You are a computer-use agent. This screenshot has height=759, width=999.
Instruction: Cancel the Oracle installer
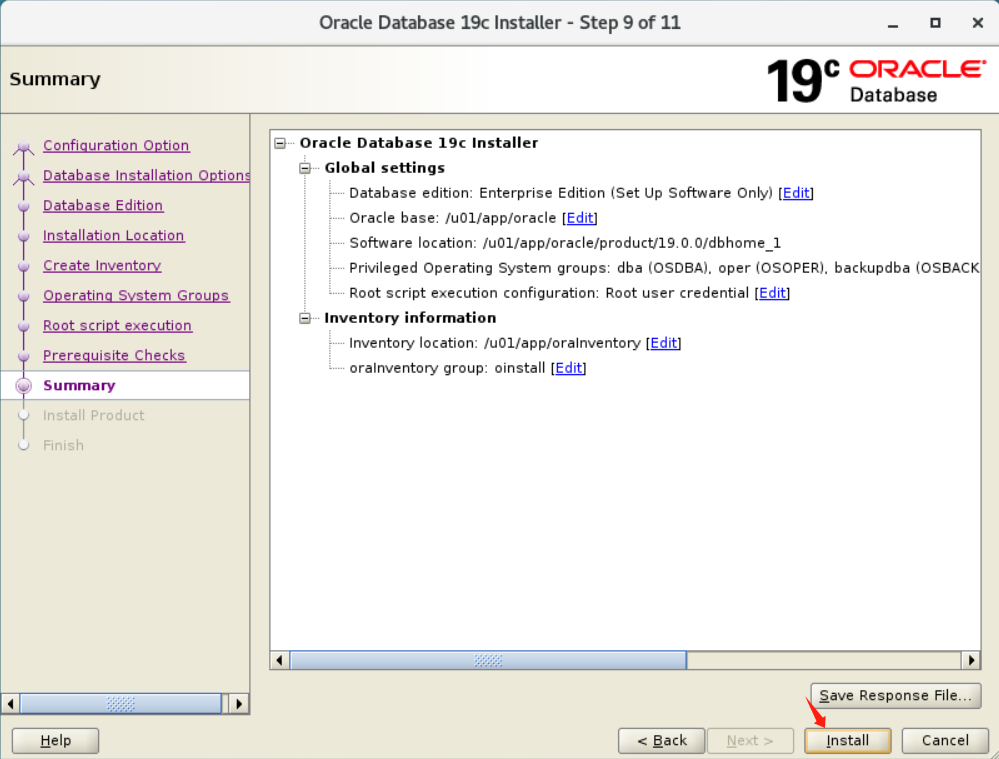[x=945, y=741]
